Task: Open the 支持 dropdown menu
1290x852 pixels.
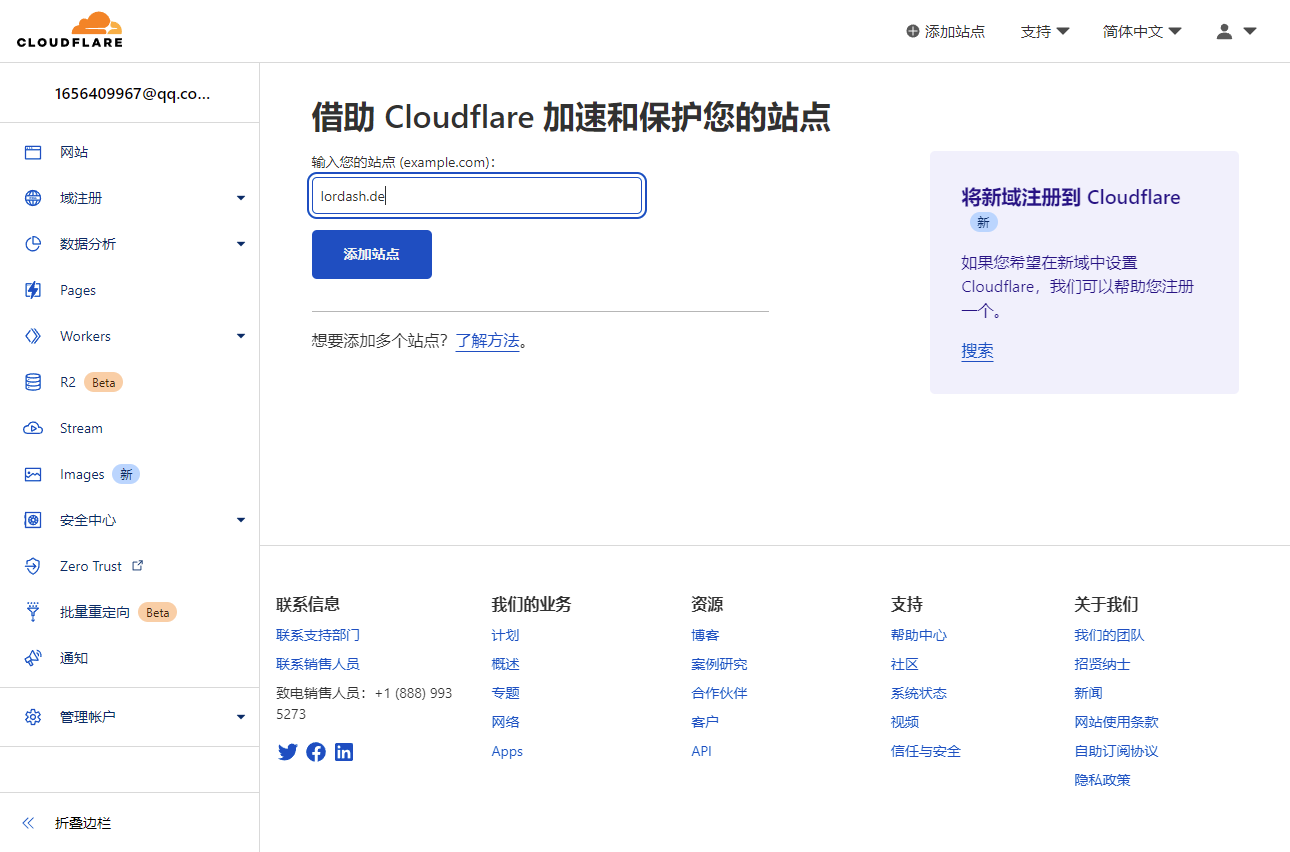Action: [1045, 31]
